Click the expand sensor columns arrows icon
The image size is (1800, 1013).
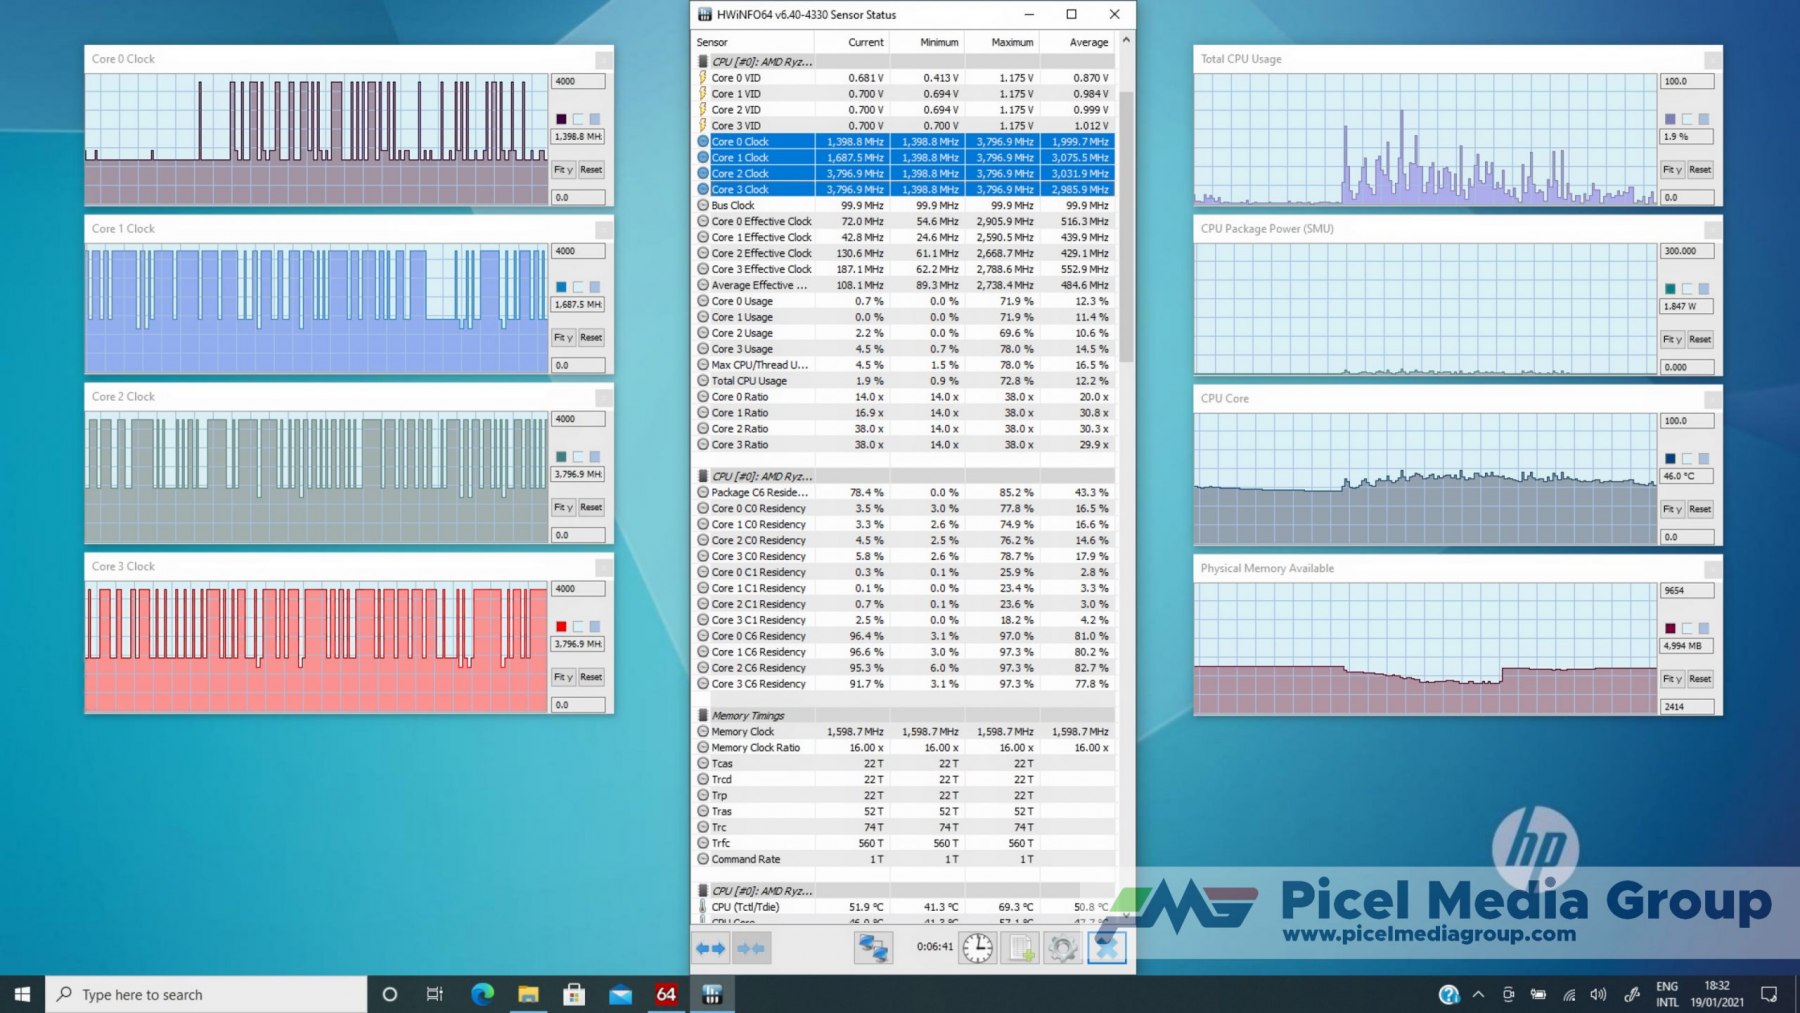(710, 948)
